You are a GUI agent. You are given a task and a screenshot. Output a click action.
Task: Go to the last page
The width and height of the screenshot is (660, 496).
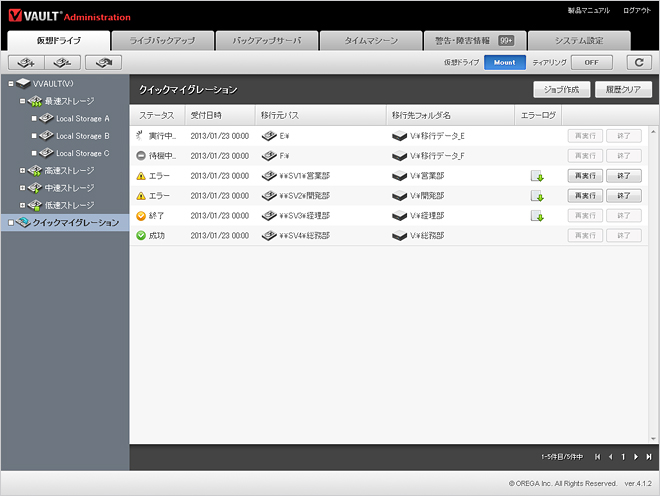pos(649,457)
